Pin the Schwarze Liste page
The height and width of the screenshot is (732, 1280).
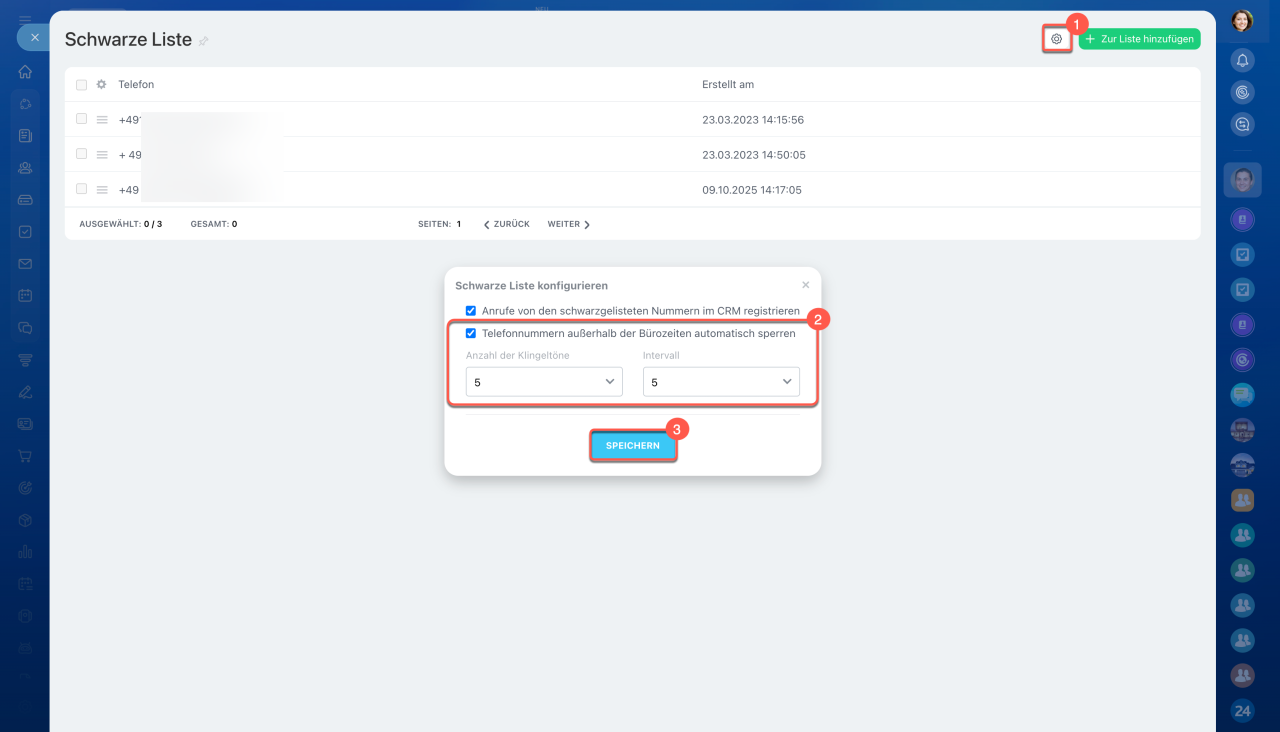(203, 41)
